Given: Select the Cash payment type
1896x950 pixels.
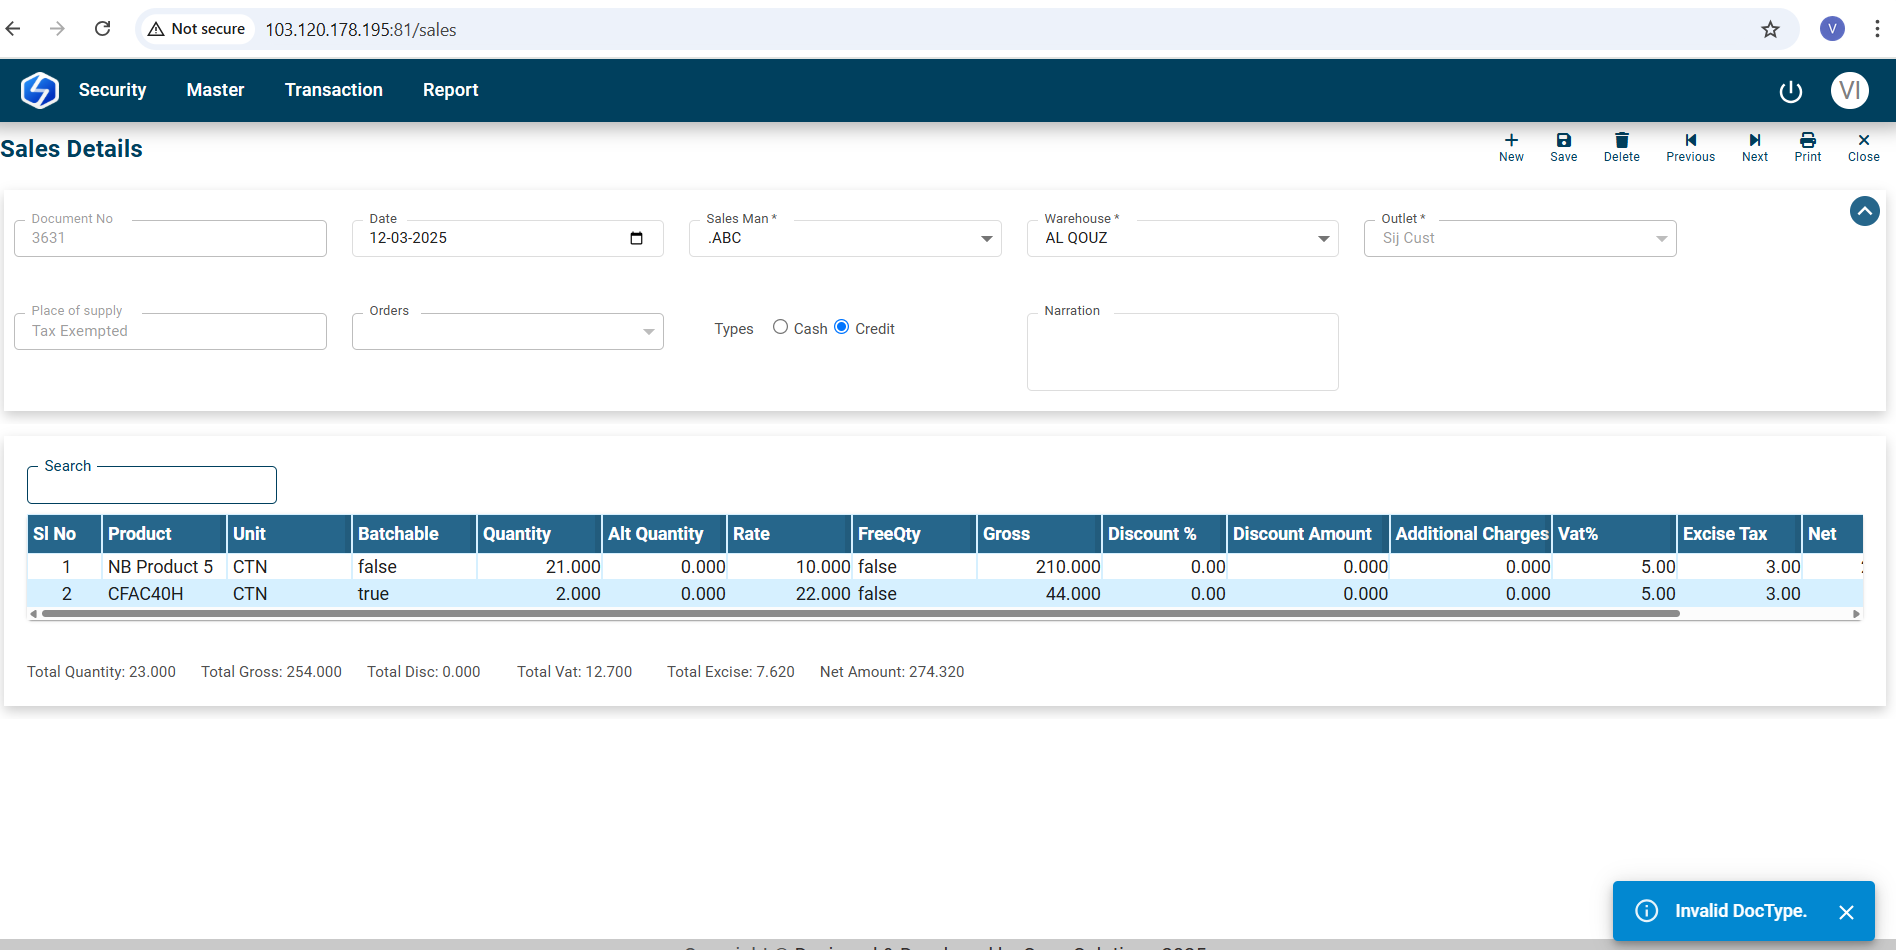Looking at the screenshot, I should pos(780,327).
